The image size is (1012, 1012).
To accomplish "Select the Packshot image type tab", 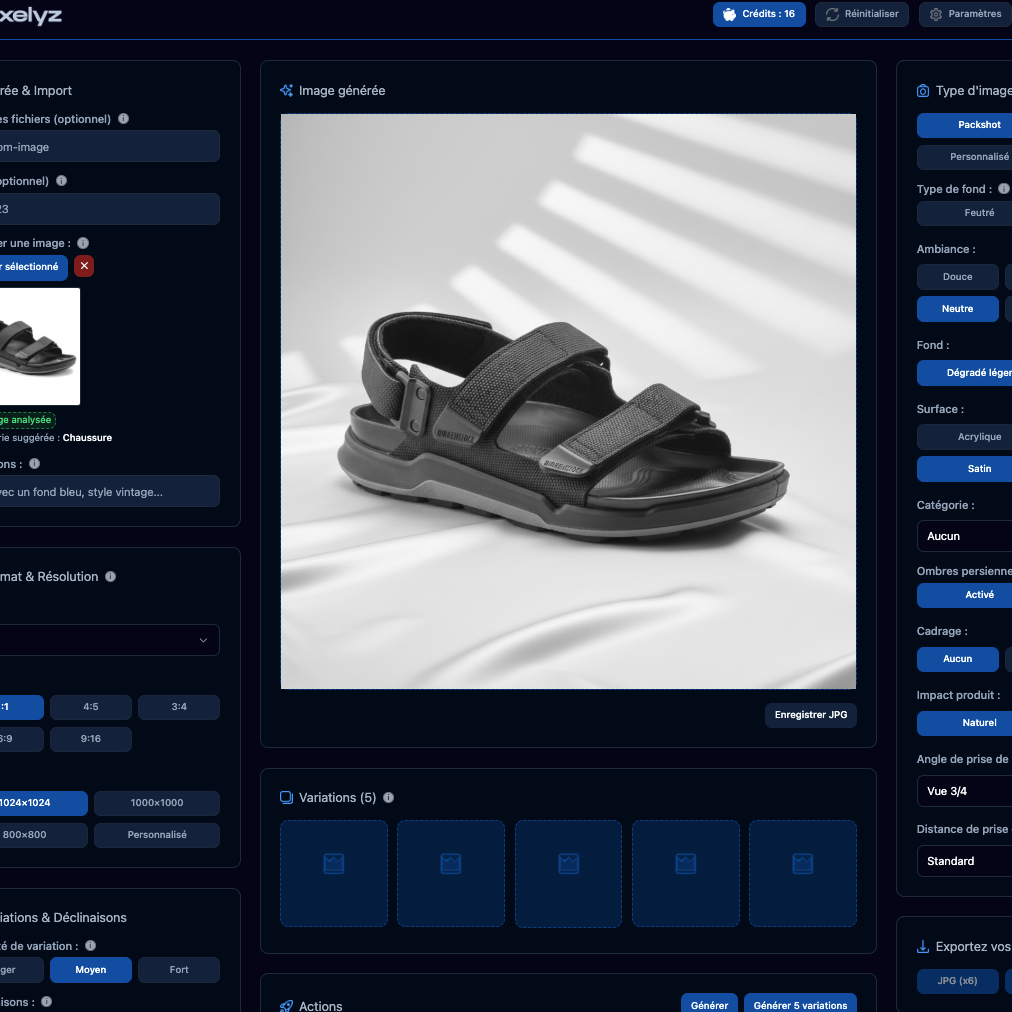I will (965, 125).
